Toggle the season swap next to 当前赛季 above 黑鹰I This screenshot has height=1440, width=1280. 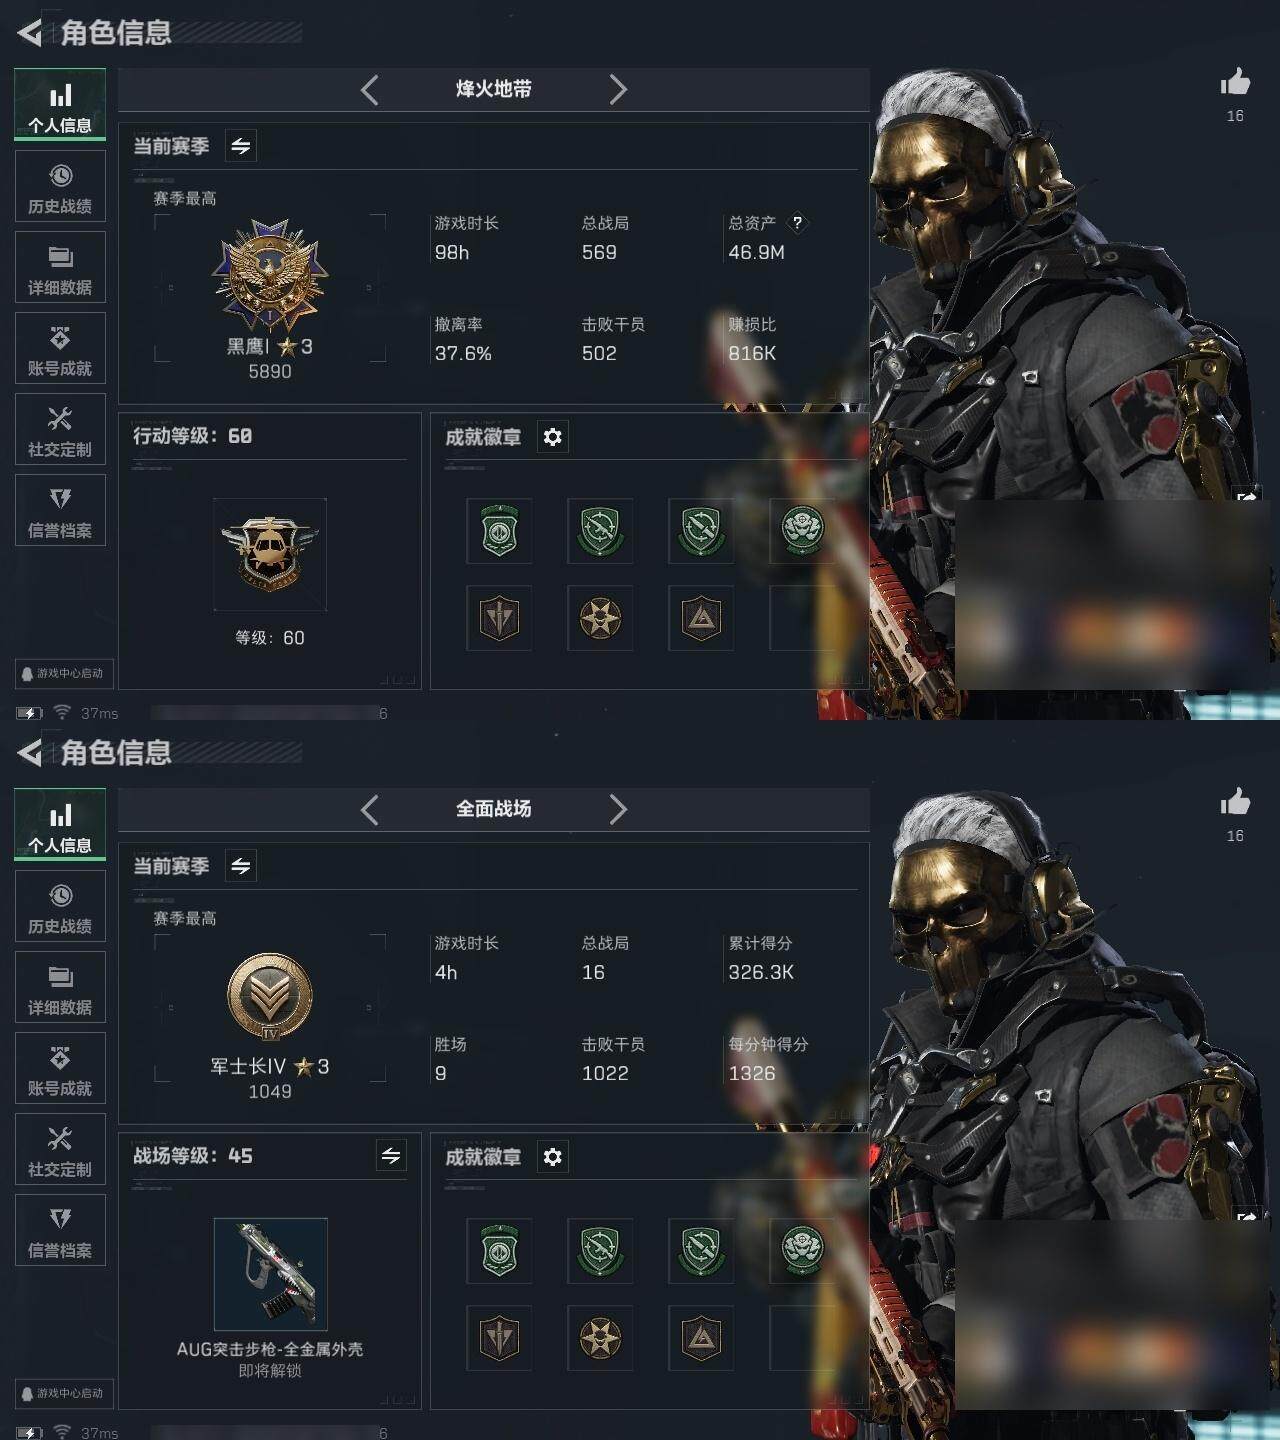[x=241, y=146]
